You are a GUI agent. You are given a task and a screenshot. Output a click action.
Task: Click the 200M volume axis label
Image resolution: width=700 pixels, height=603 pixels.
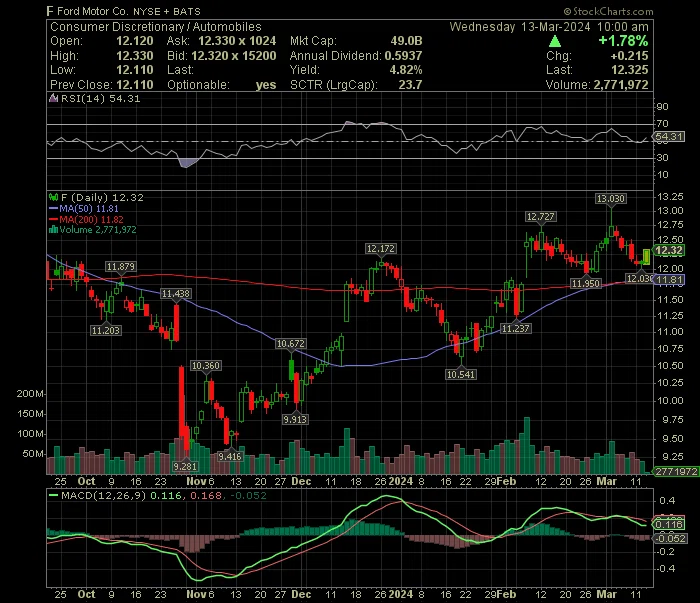29,394
